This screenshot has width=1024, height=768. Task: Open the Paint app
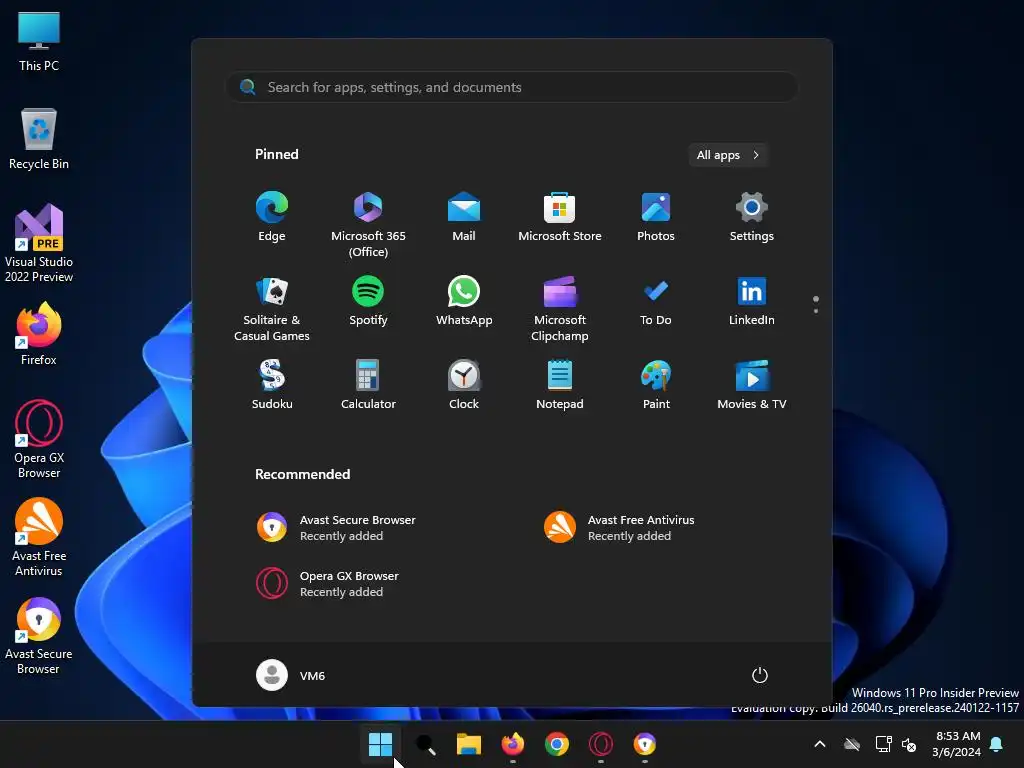point(656,385)
